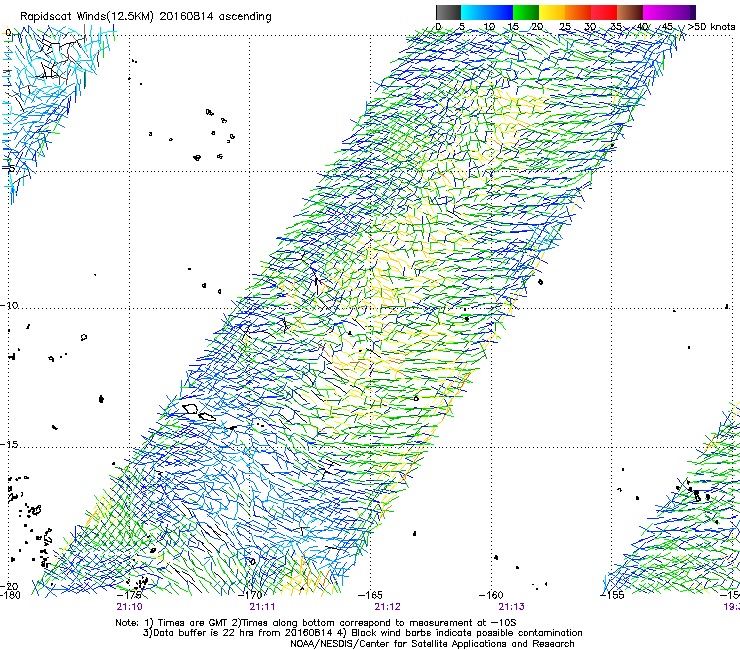Image resolution: width=740 pixels, height=650 pixels.
Task: Click the longitude label -170
Action: (x=250, y=595)
